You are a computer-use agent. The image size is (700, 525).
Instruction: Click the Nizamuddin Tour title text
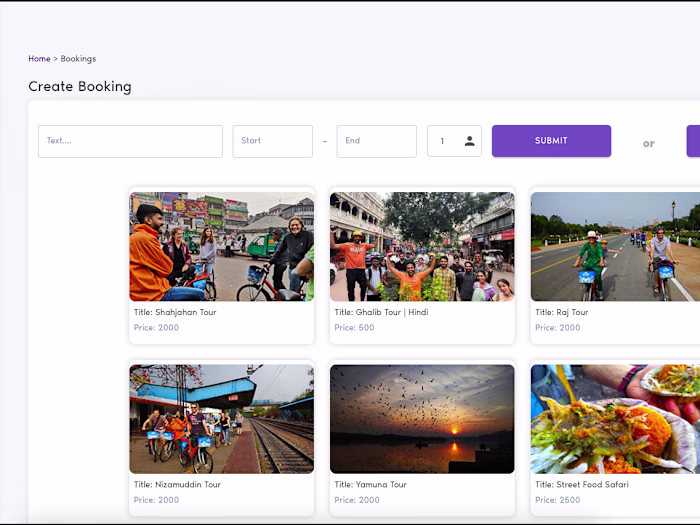pos(178,484)
